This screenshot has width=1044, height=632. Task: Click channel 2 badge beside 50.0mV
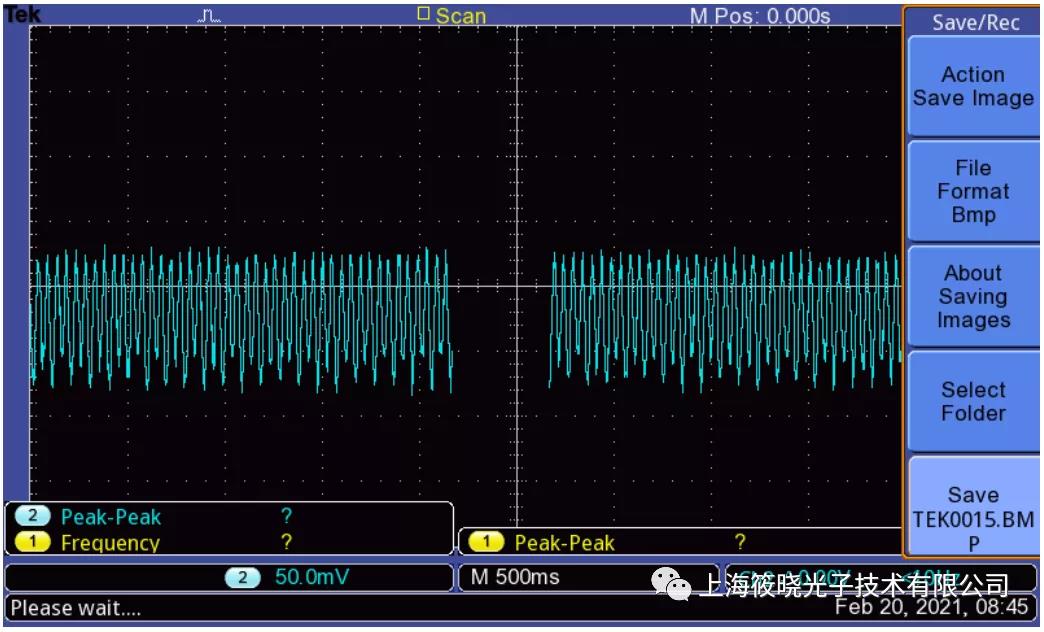pyautogui.click(x=242, y=577)
